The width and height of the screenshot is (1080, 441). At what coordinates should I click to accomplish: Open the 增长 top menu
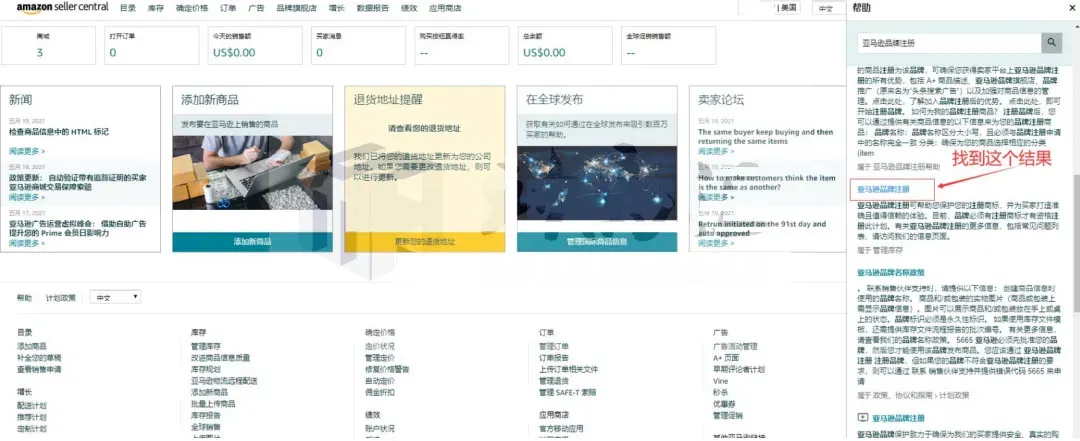[338, 8]
